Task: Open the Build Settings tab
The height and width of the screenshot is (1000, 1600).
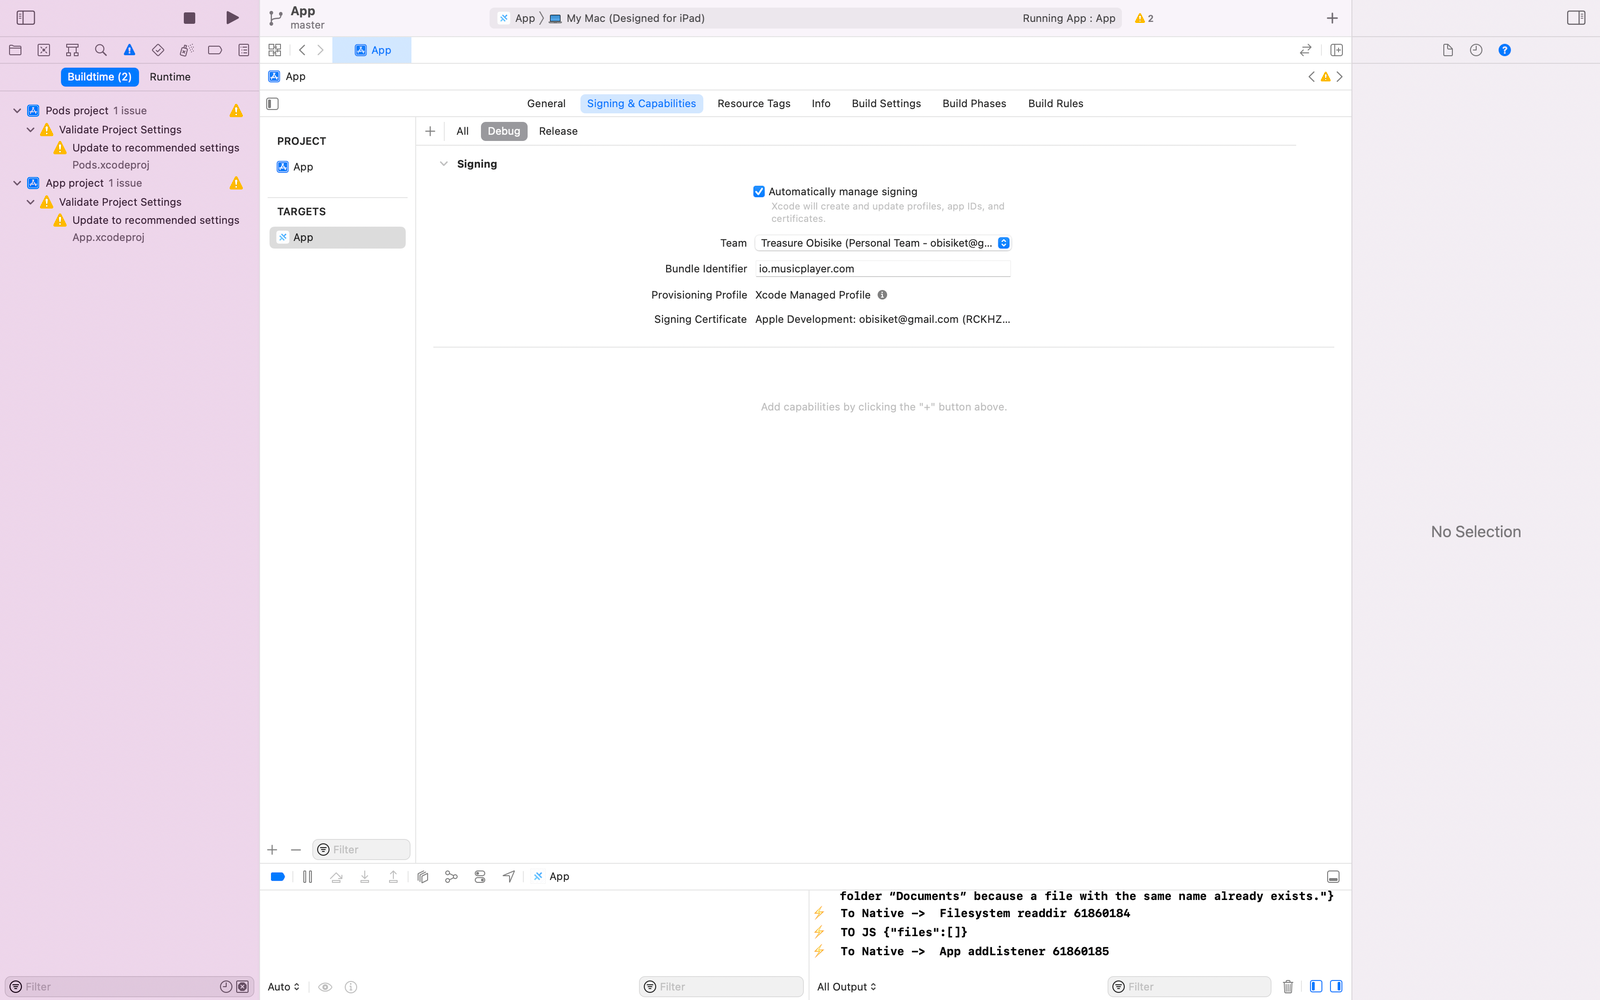Action: coord(886,104)
